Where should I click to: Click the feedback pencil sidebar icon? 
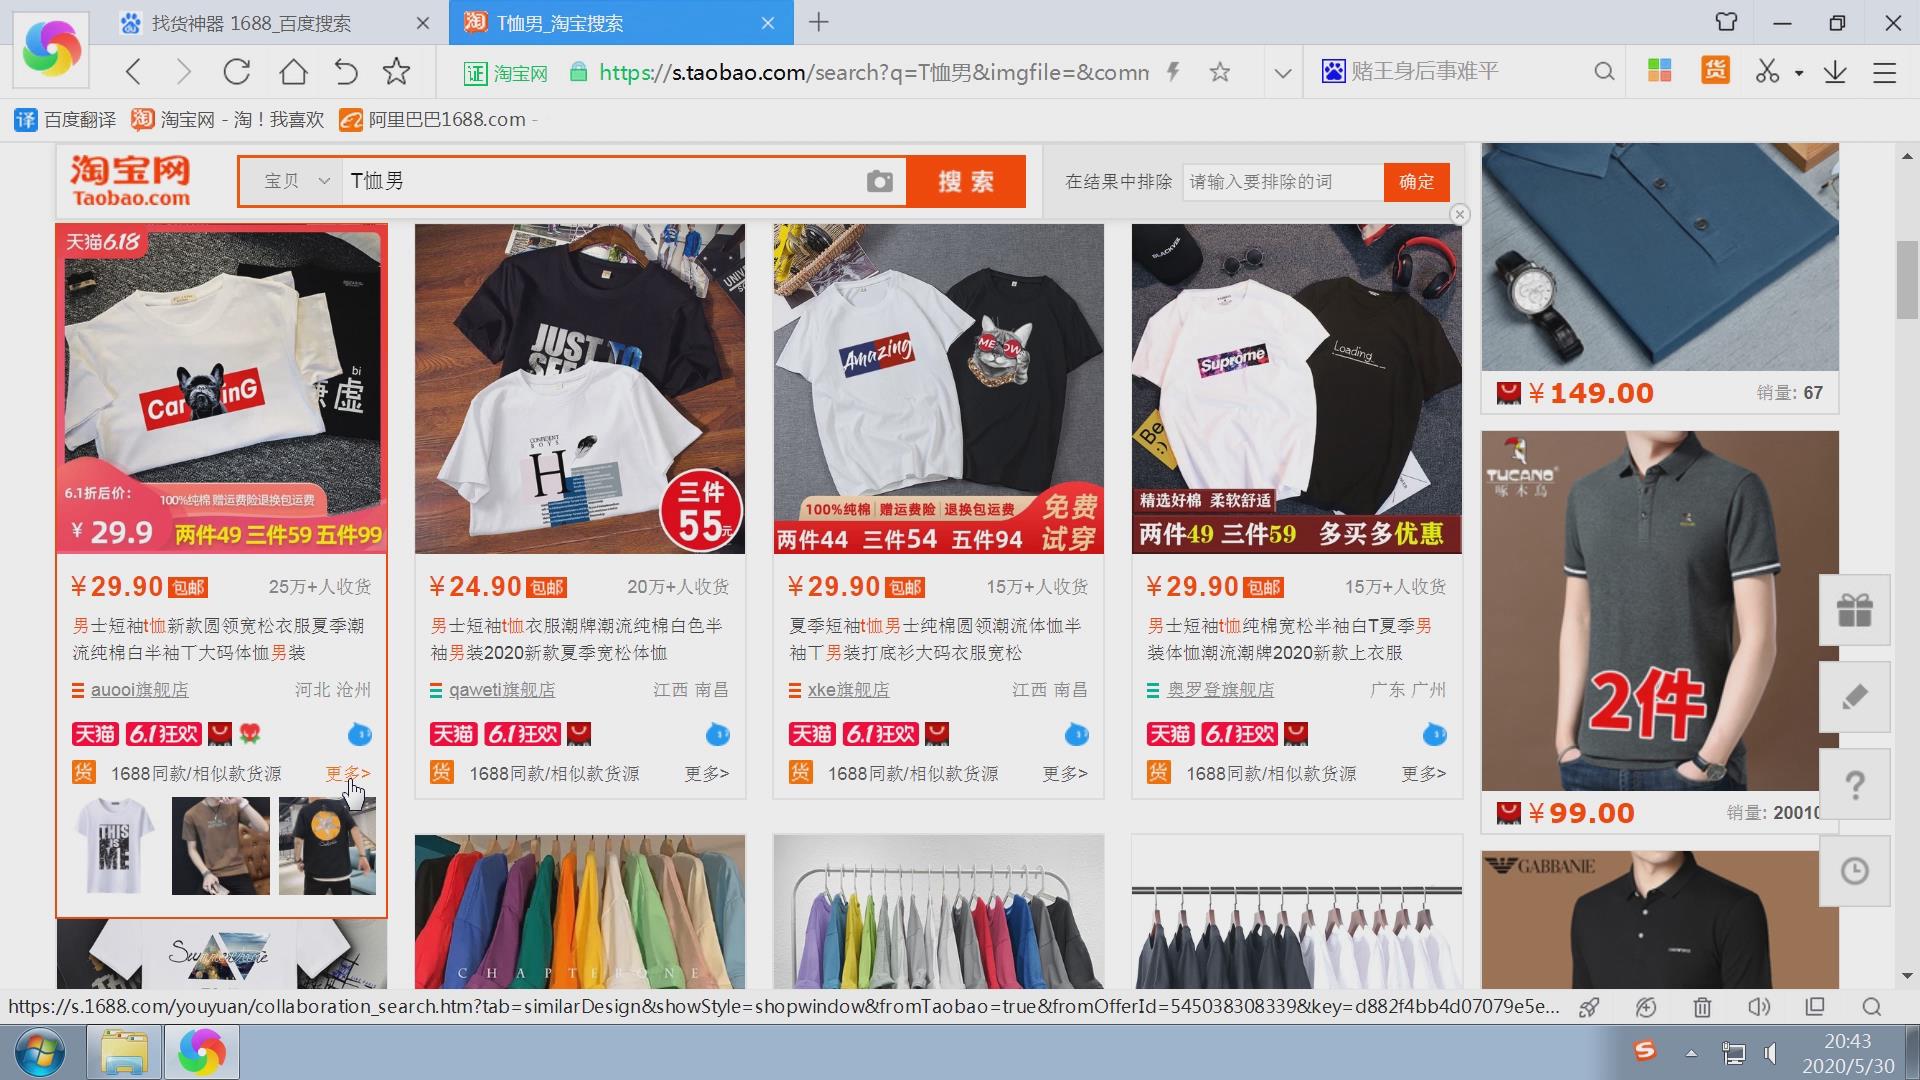pos(1856,696)
